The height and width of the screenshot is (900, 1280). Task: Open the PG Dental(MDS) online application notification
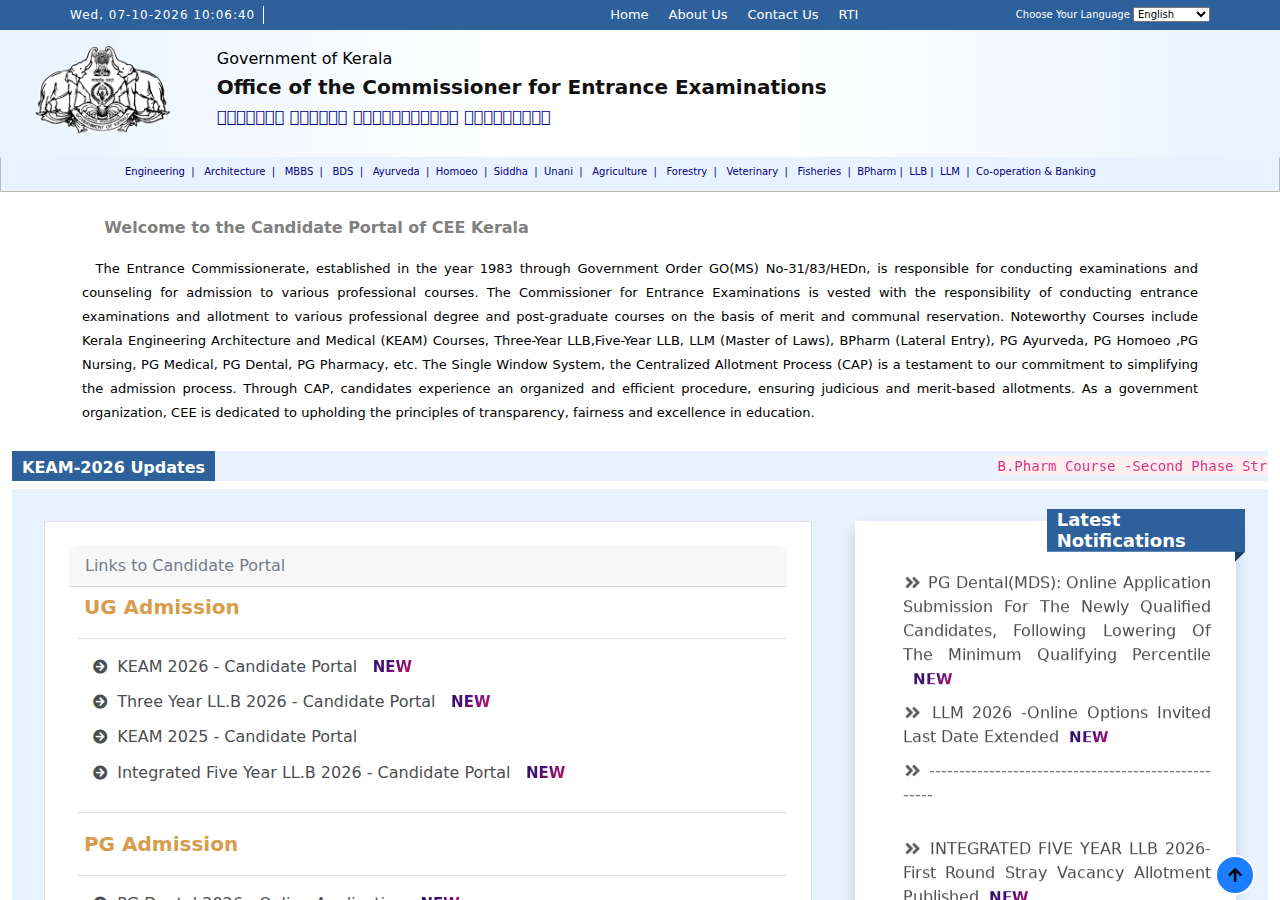click(x=1057, y=619)
